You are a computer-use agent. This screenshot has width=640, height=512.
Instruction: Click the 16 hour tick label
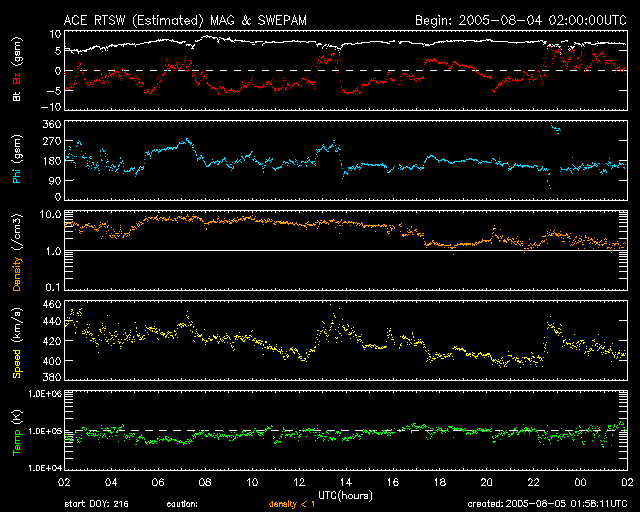point(393,482)
